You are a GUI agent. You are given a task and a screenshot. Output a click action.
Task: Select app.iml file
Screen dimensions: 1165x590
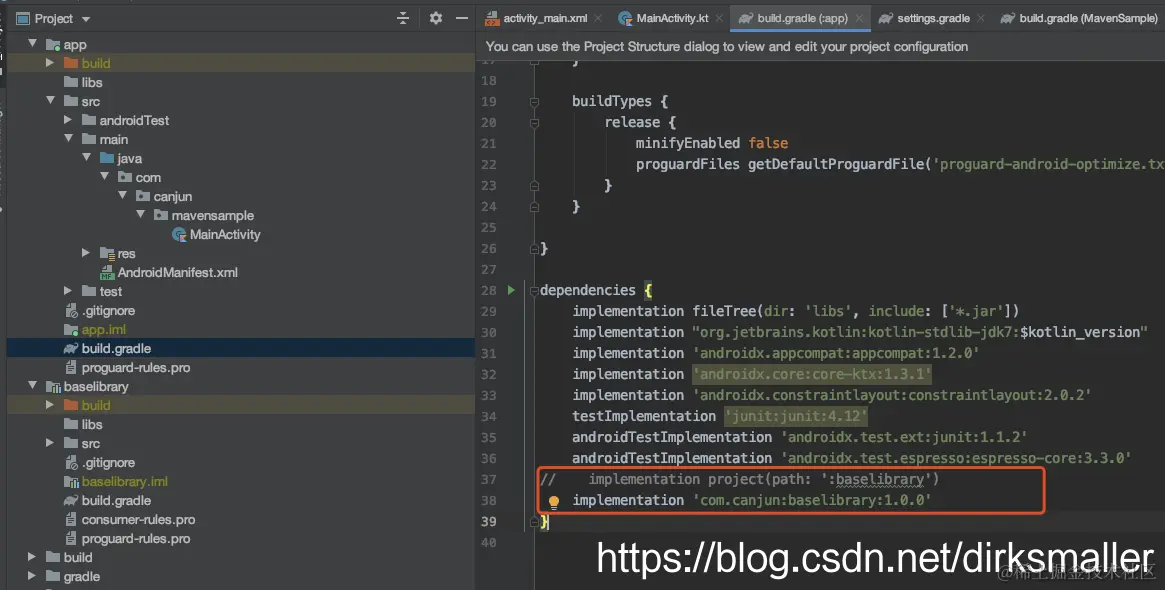tap(104, 330)
